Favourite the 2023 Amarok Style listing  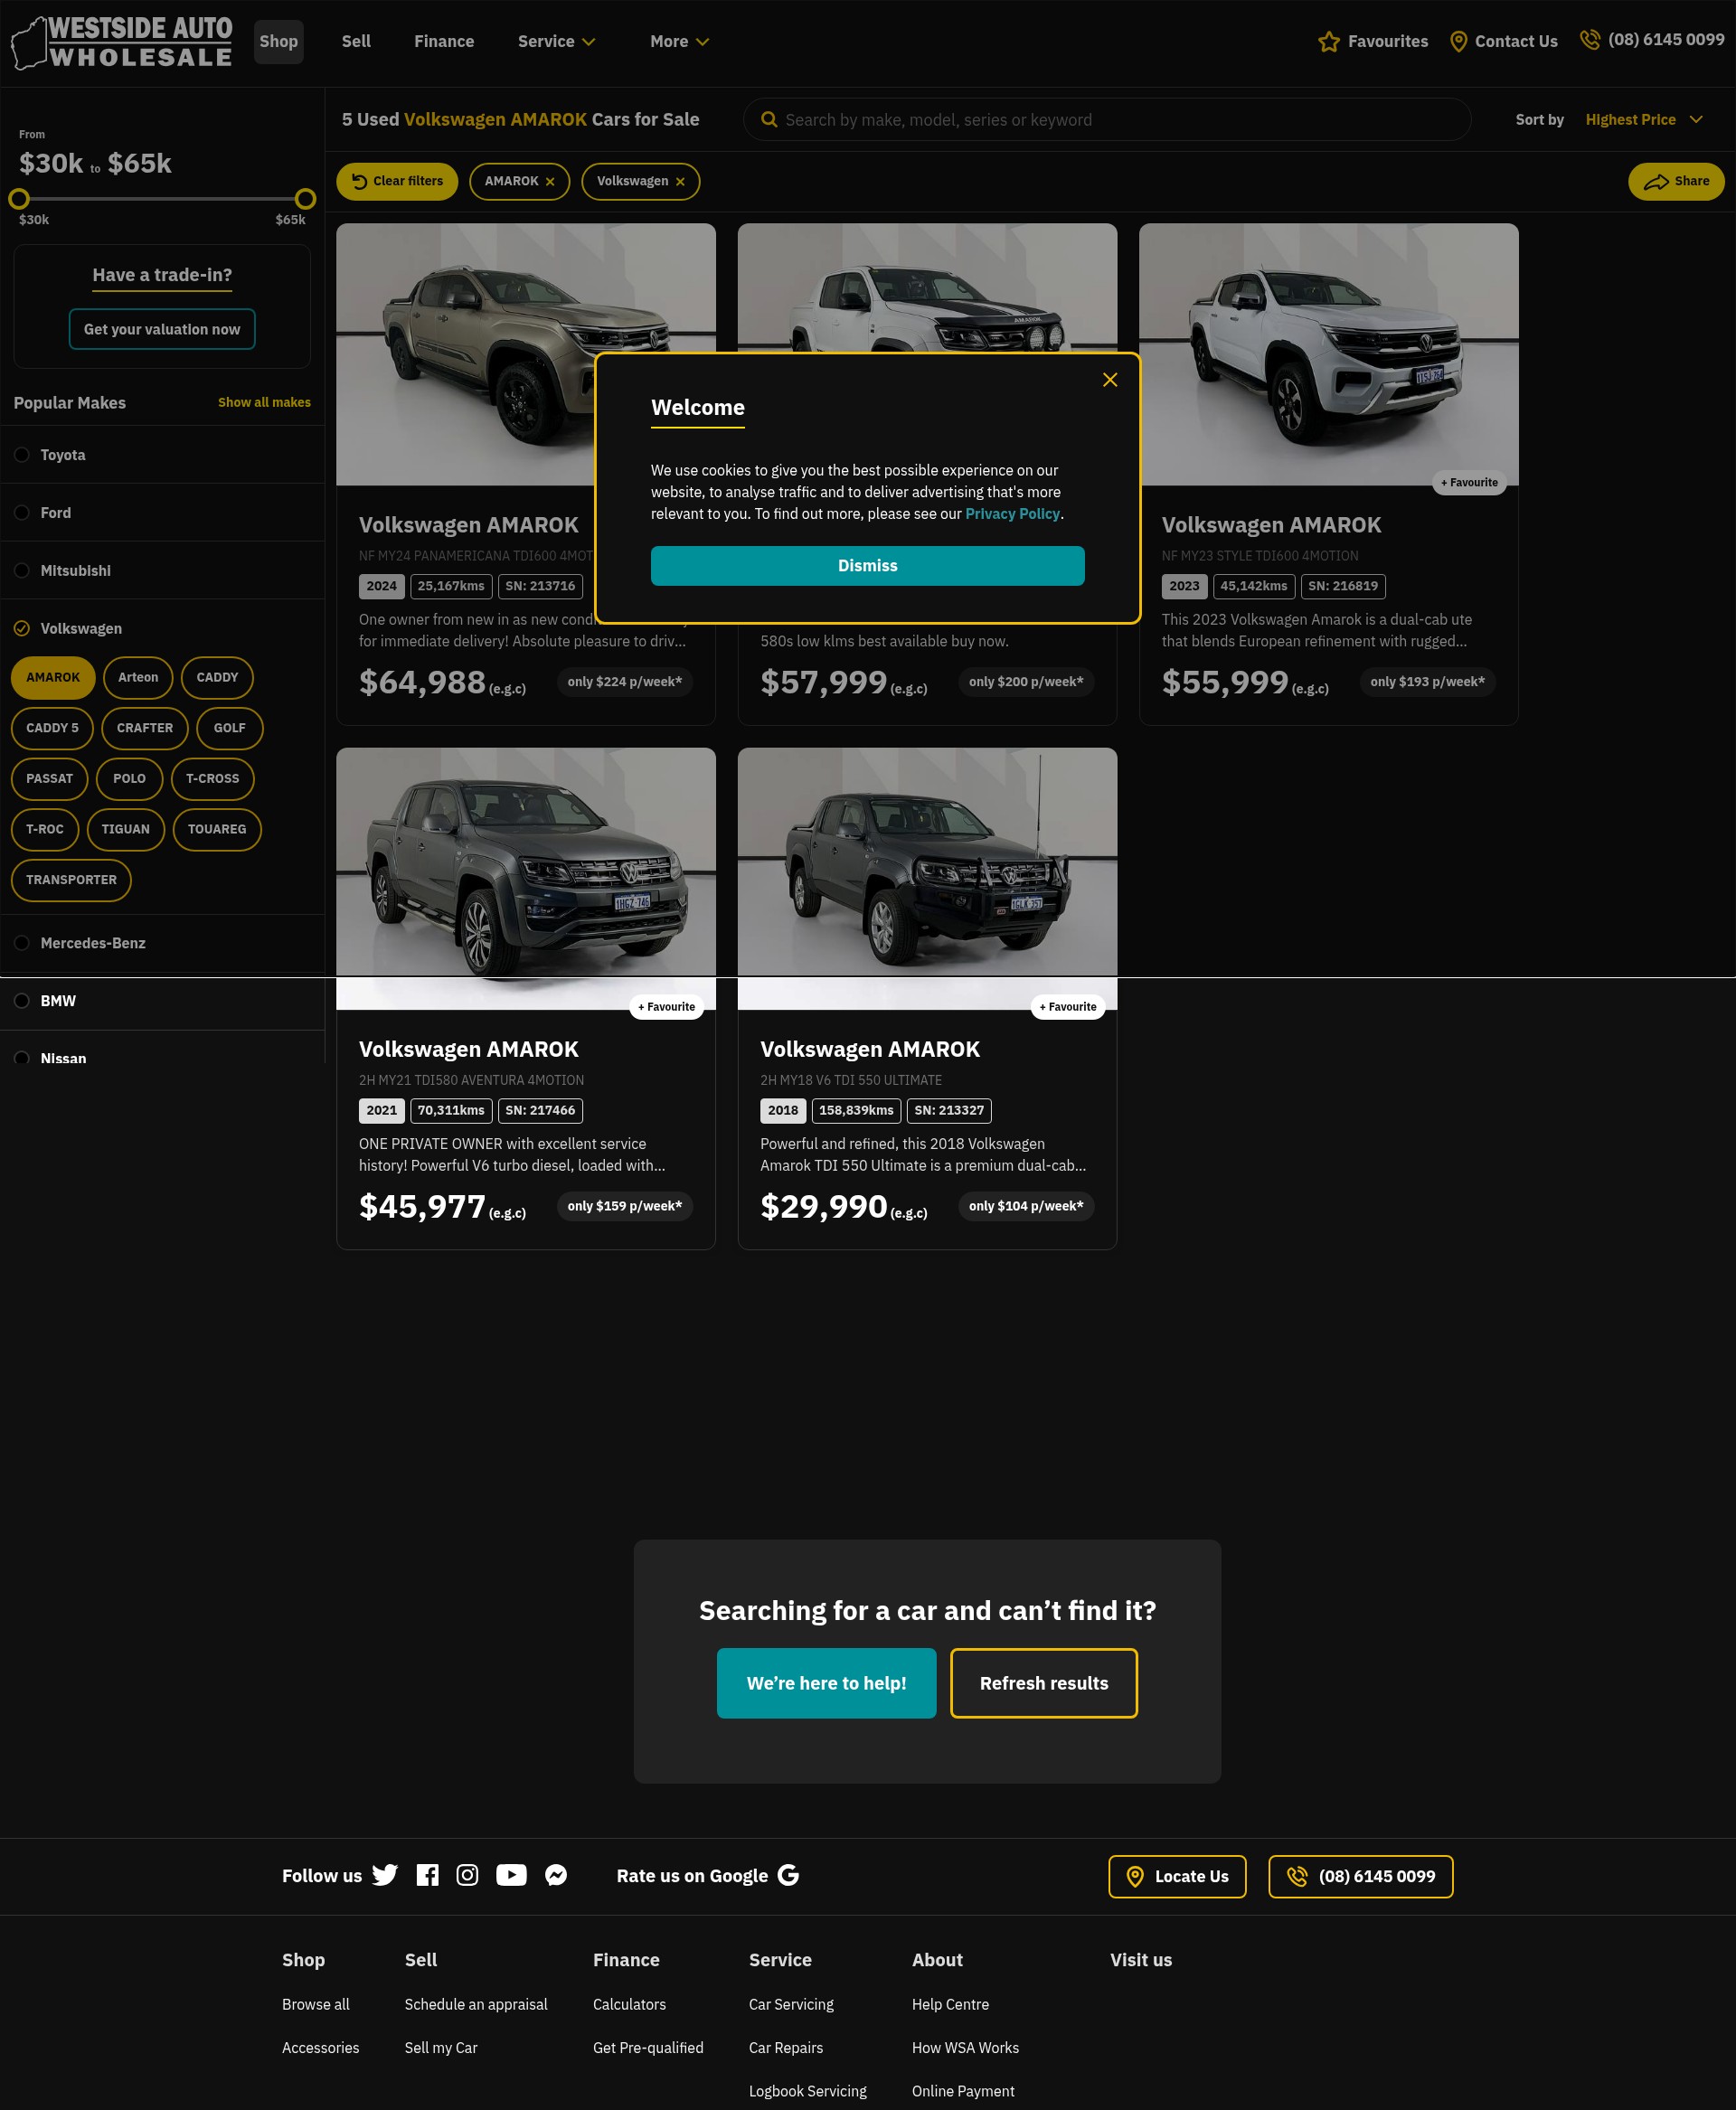click(x=1469, y=483)
